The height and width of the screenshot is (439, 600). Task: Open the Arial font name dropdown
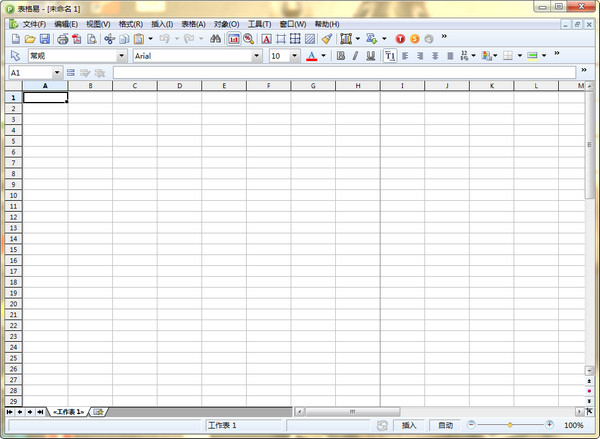pos(256,56)
